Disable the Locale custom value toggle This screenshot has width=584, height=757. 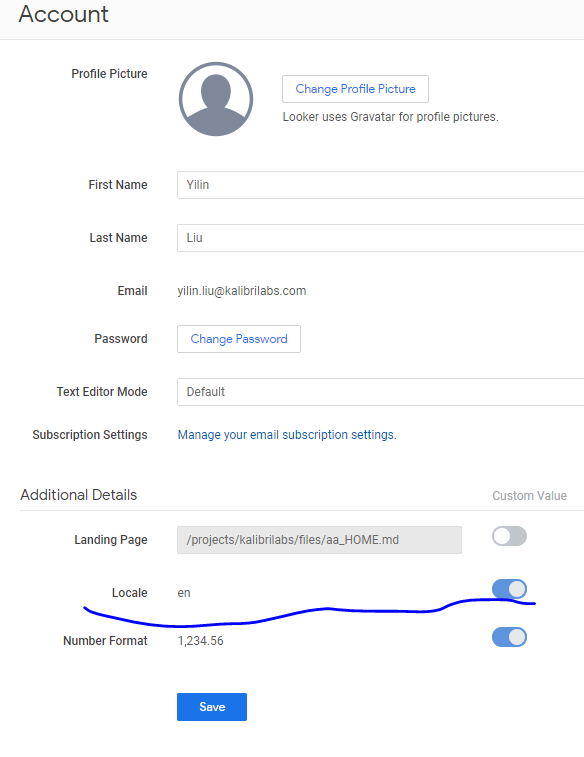click(509, 589)
